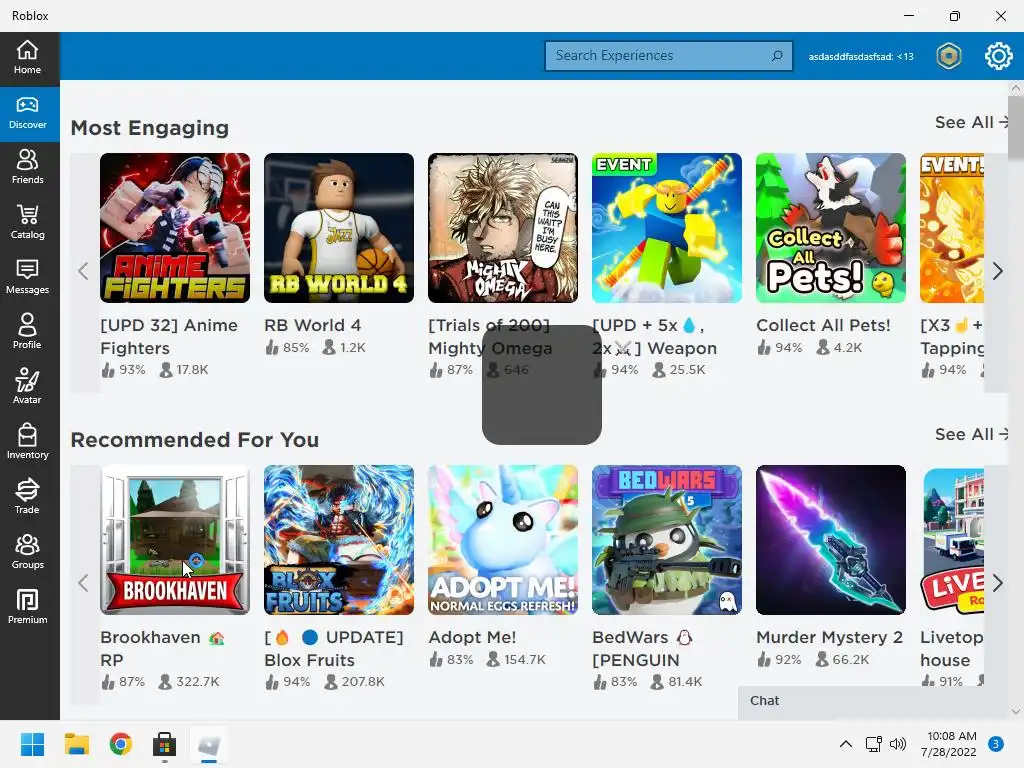The image size is (1024, 768).
Task: Click the Search Experiences field
Action: pos(669,56)
